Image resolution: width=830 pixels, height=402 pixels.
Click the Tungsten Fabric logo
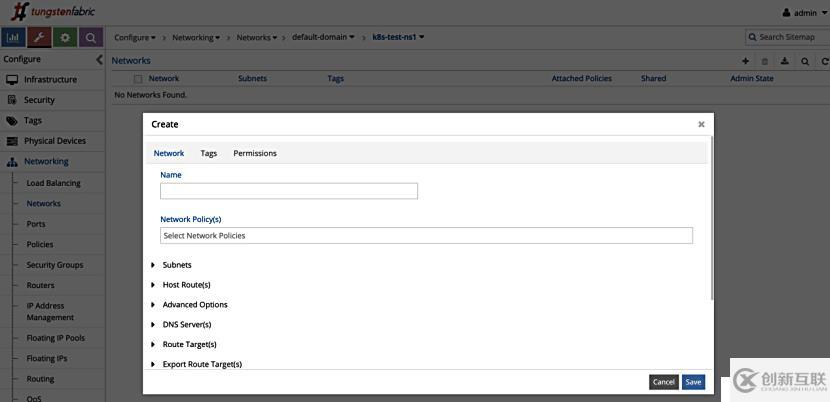click(53, 11)
